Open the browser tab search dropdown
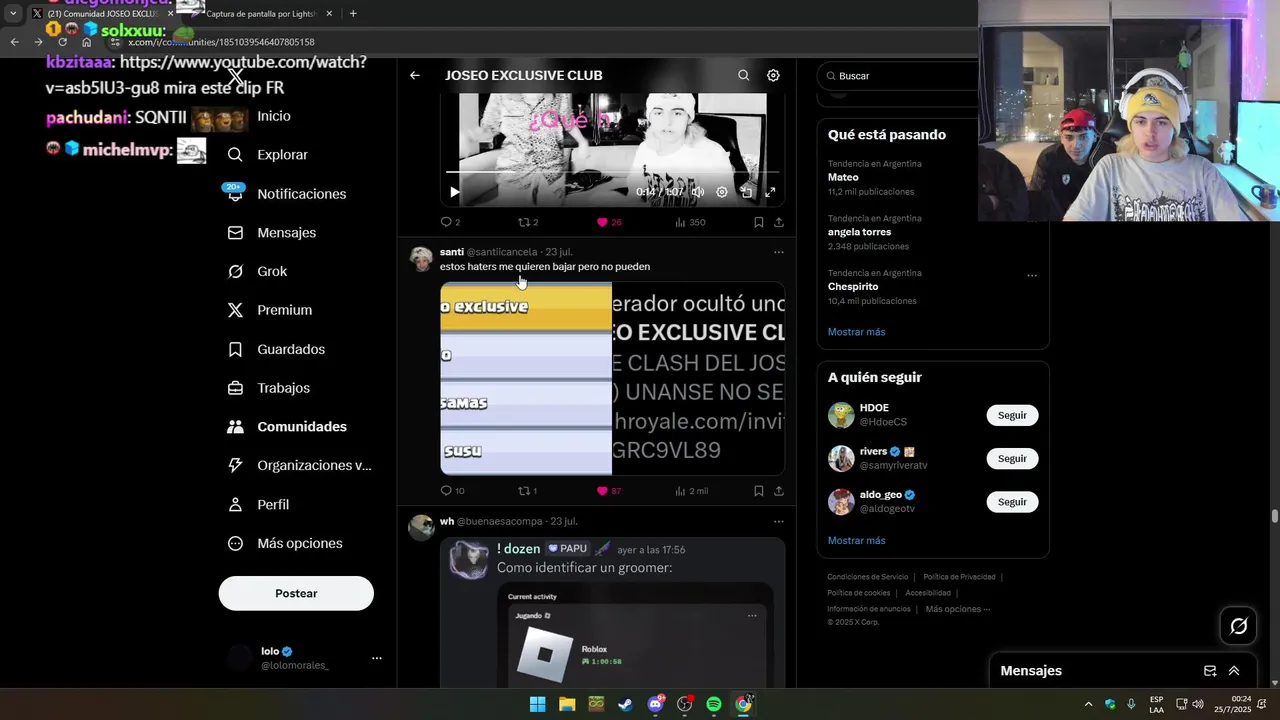The width and height of the screenshot is (1280, 720). point(13,14)
